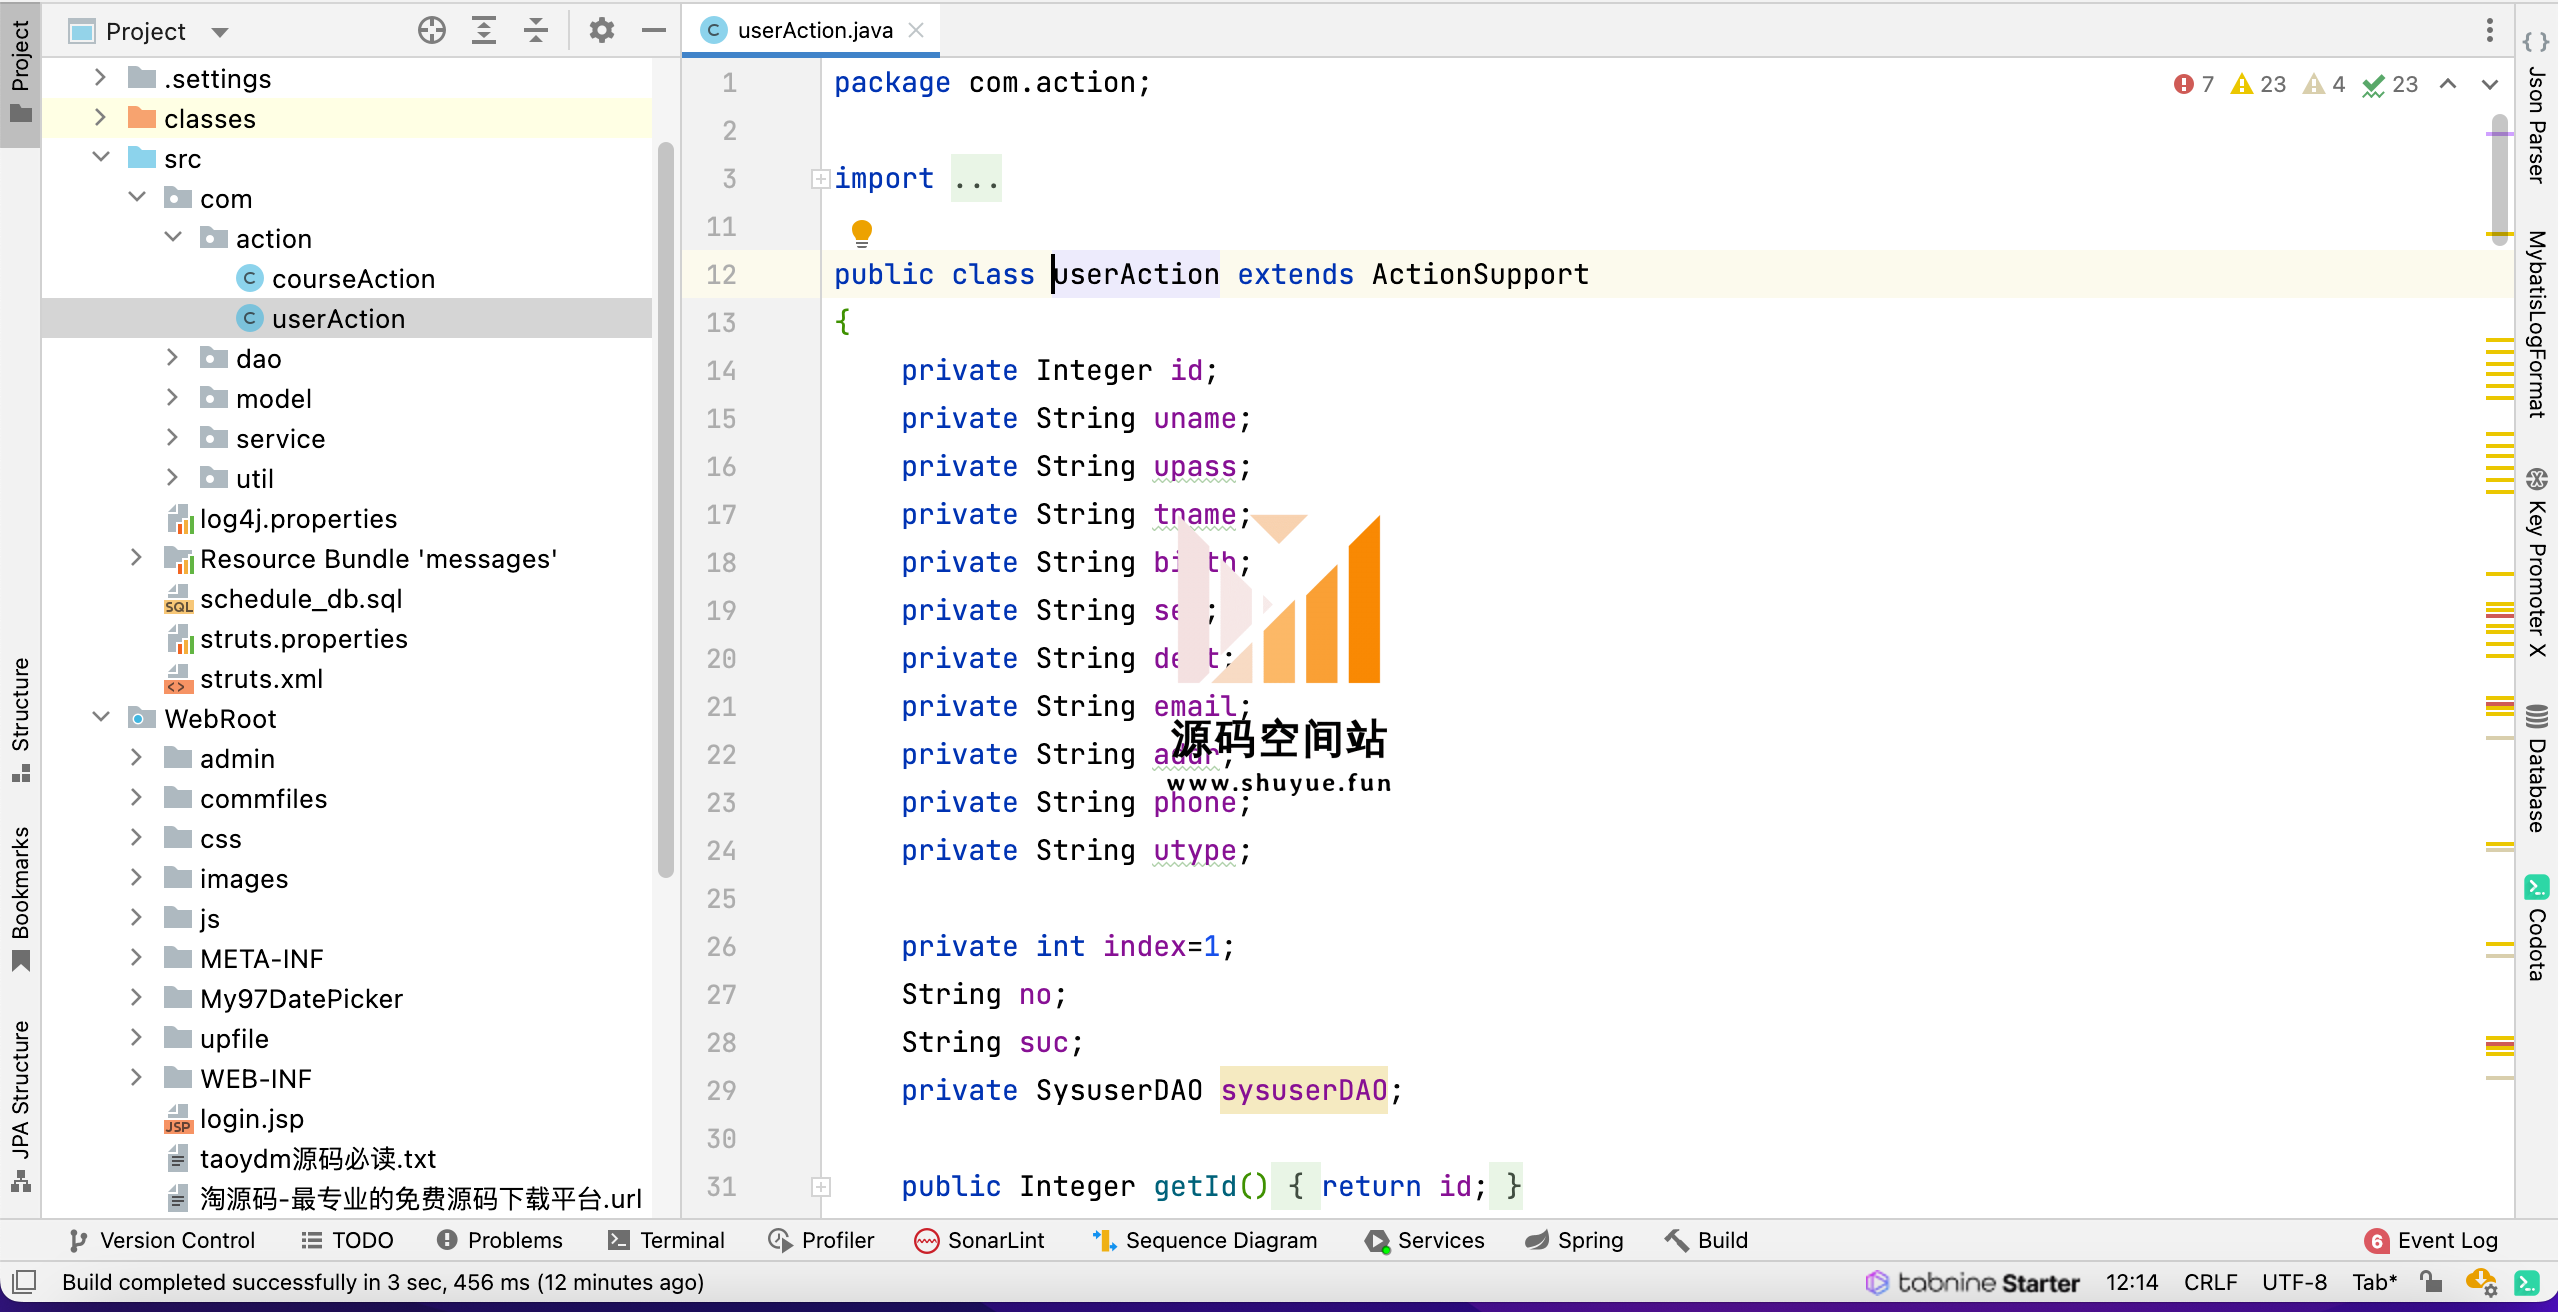Collapse the action package
2558x1312 pixels.
[x=173, y=237]
